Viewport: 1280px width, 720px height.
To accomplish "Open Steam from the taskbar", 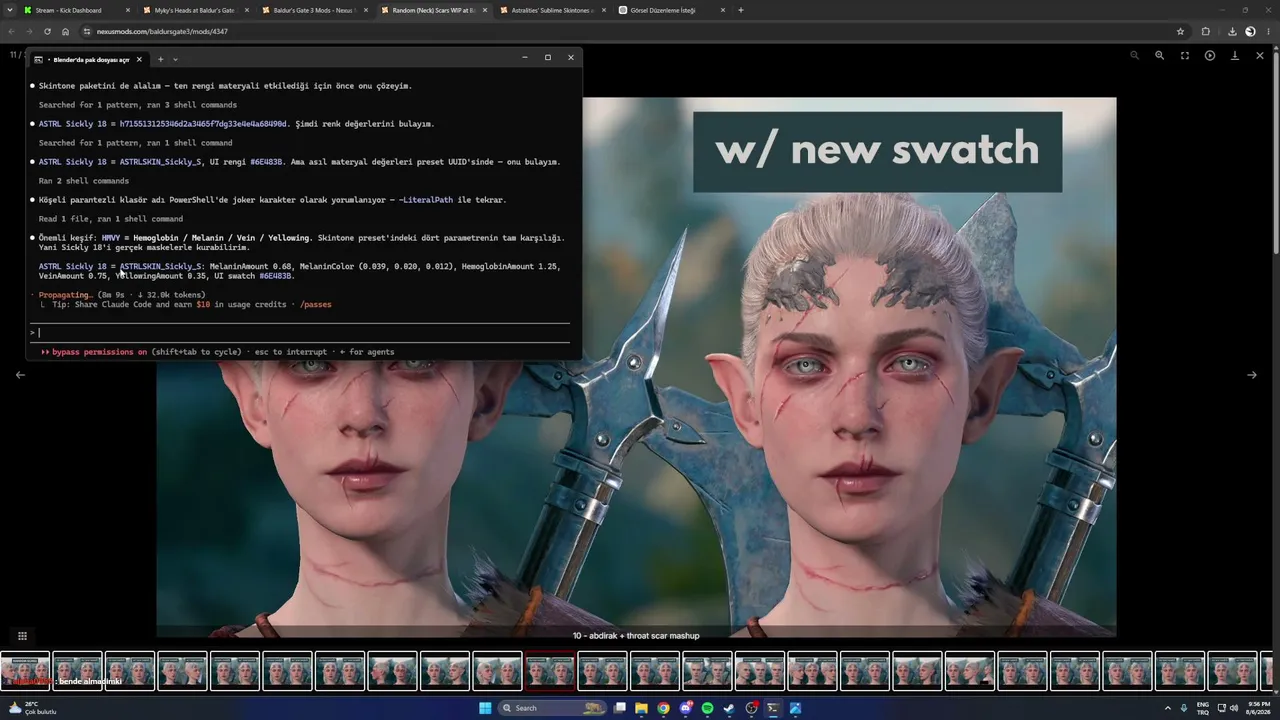I will coord(729,708).
